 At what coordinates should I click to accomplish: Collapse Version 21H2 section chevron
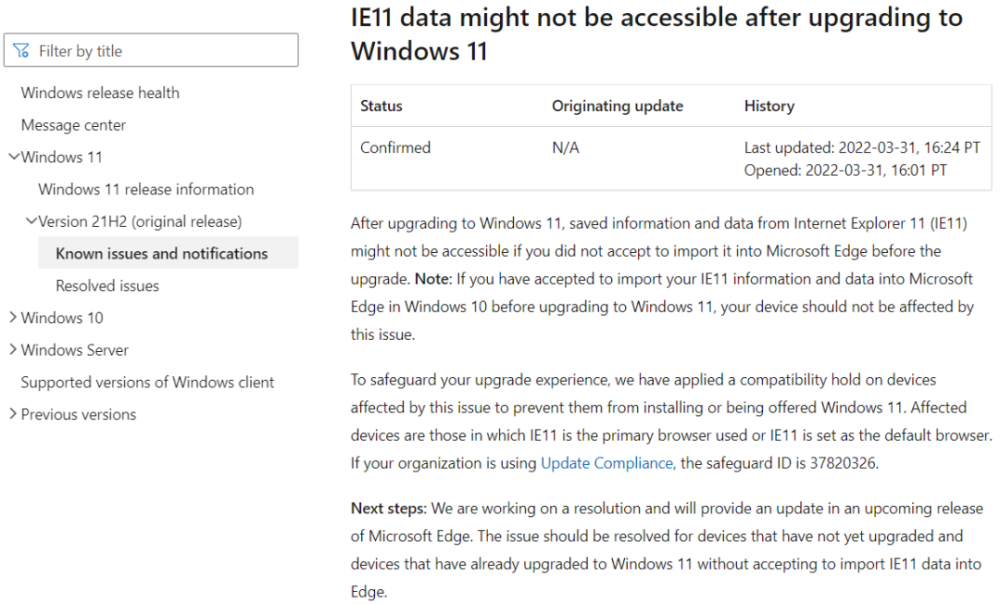click(31, 221)
